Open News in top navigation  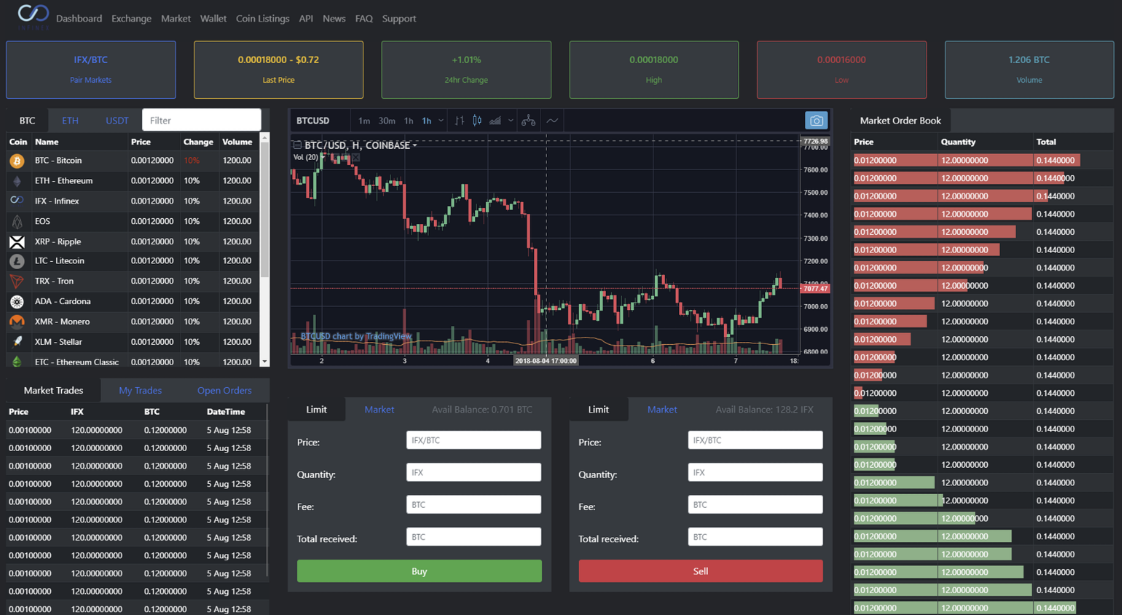[333, 19]
